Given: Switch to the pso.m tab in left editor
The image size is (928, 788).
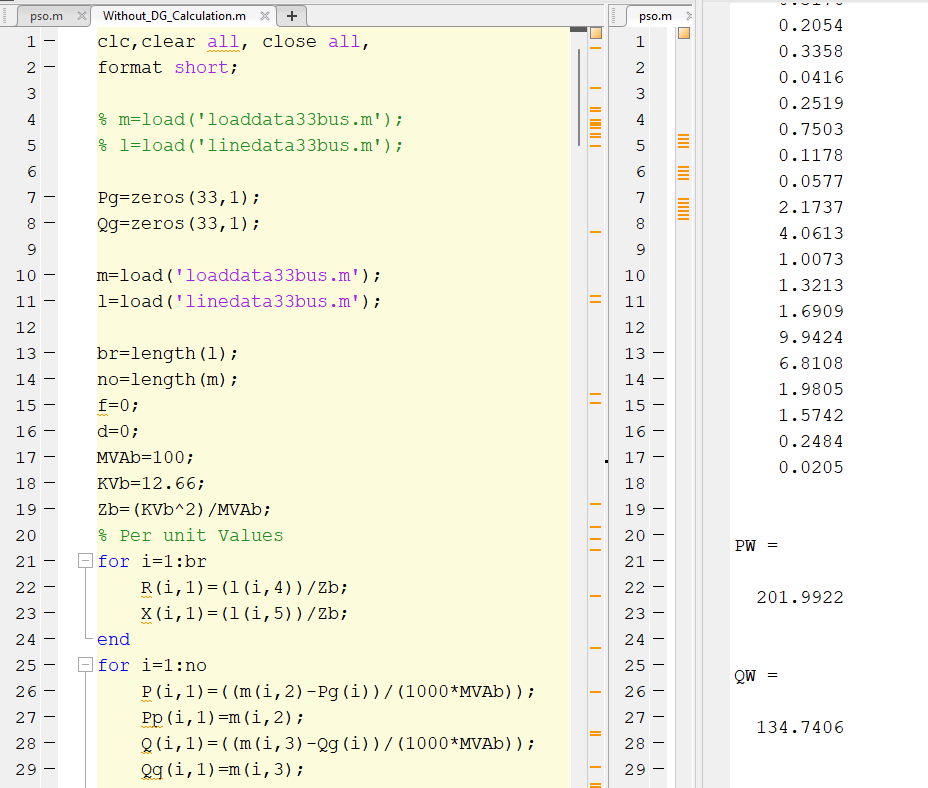Looking at the screenshot, I should (x=46, y=16).
